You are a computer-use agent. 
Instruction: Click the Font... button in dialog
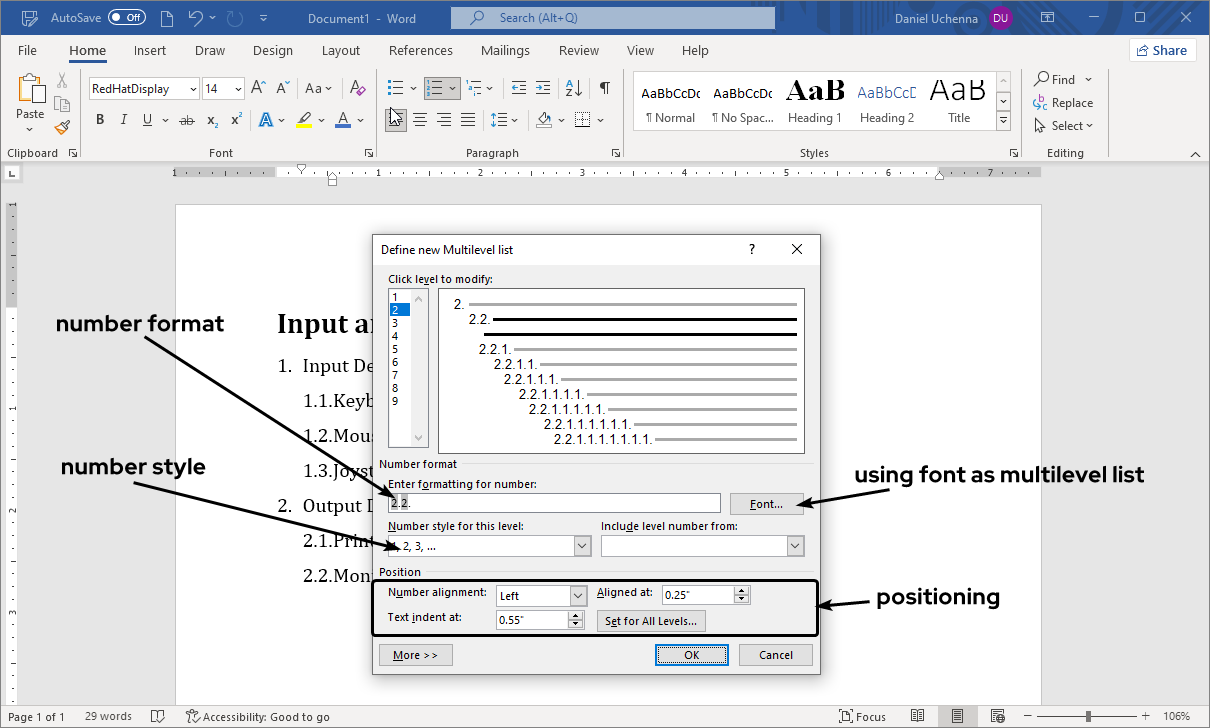(x=766, y=503)
